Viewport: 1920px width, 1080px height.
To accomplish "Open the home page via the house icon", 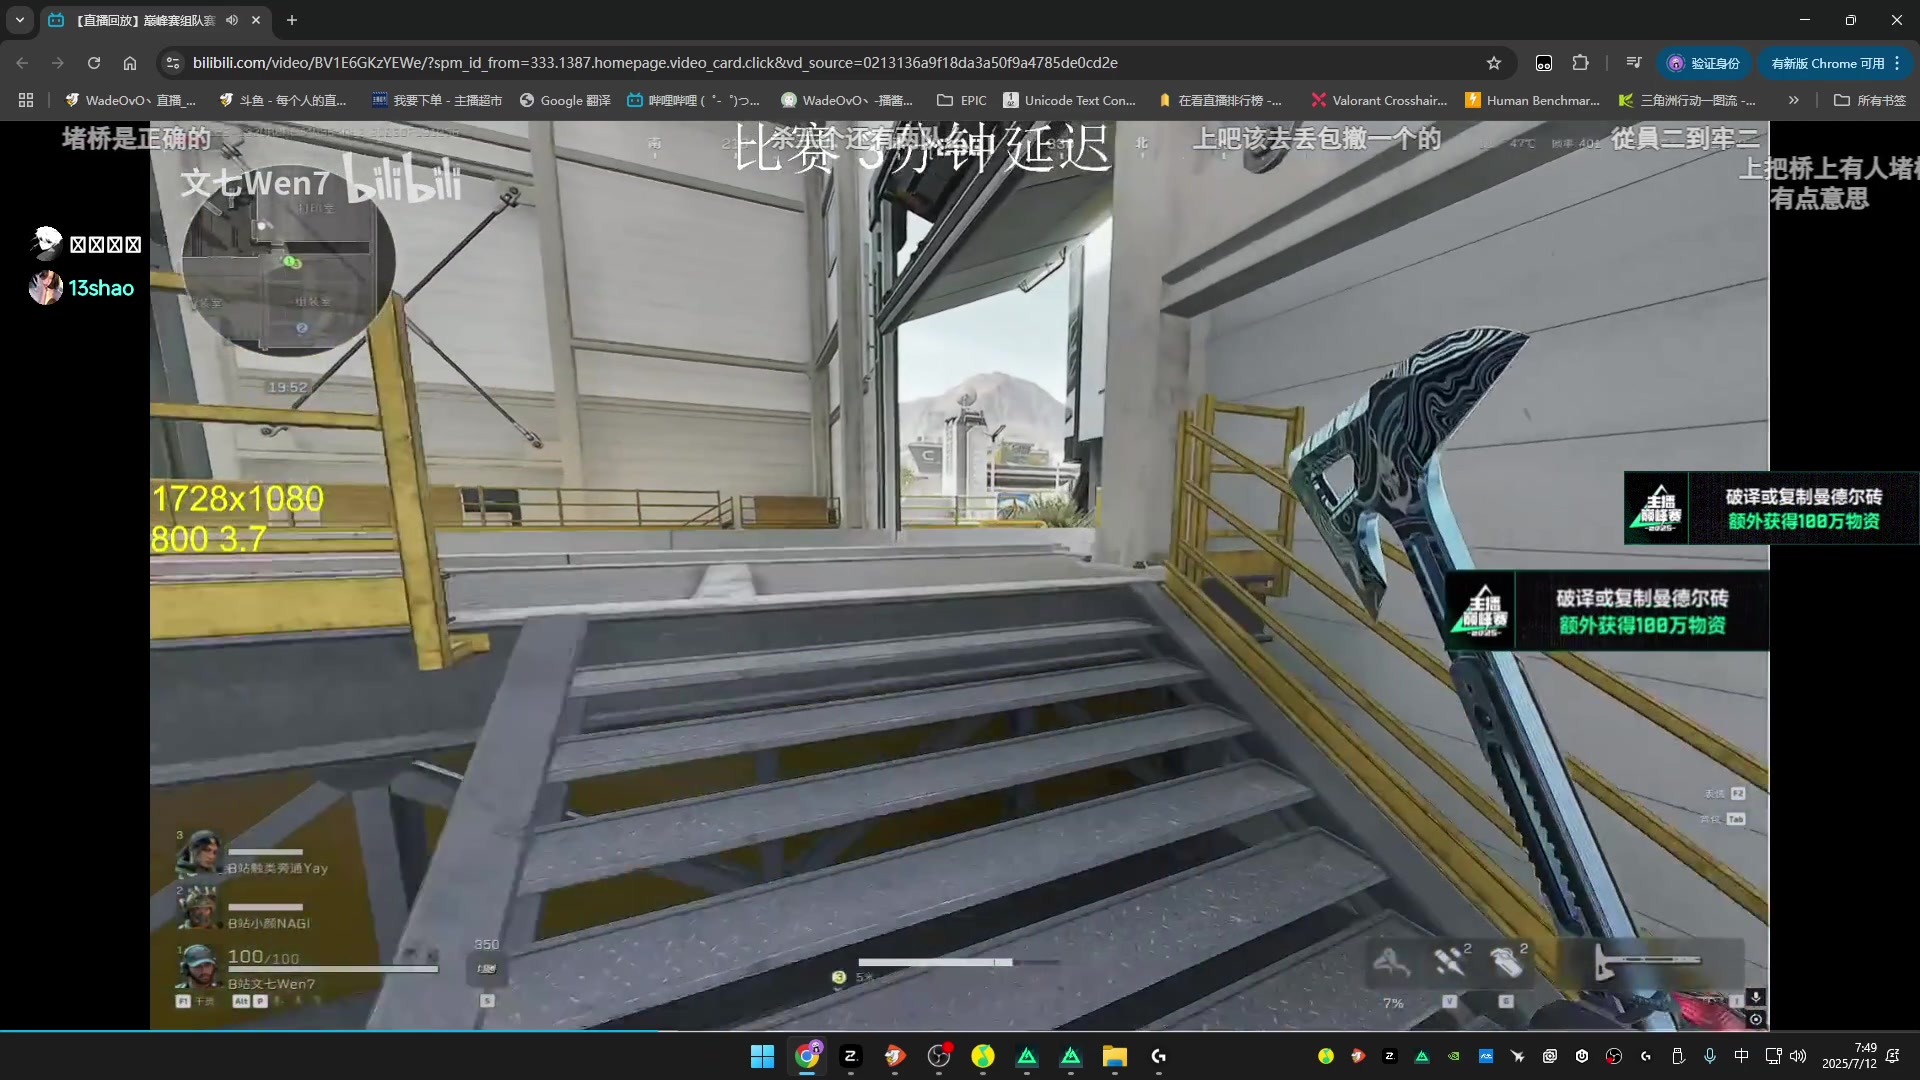I will (130, 63).
